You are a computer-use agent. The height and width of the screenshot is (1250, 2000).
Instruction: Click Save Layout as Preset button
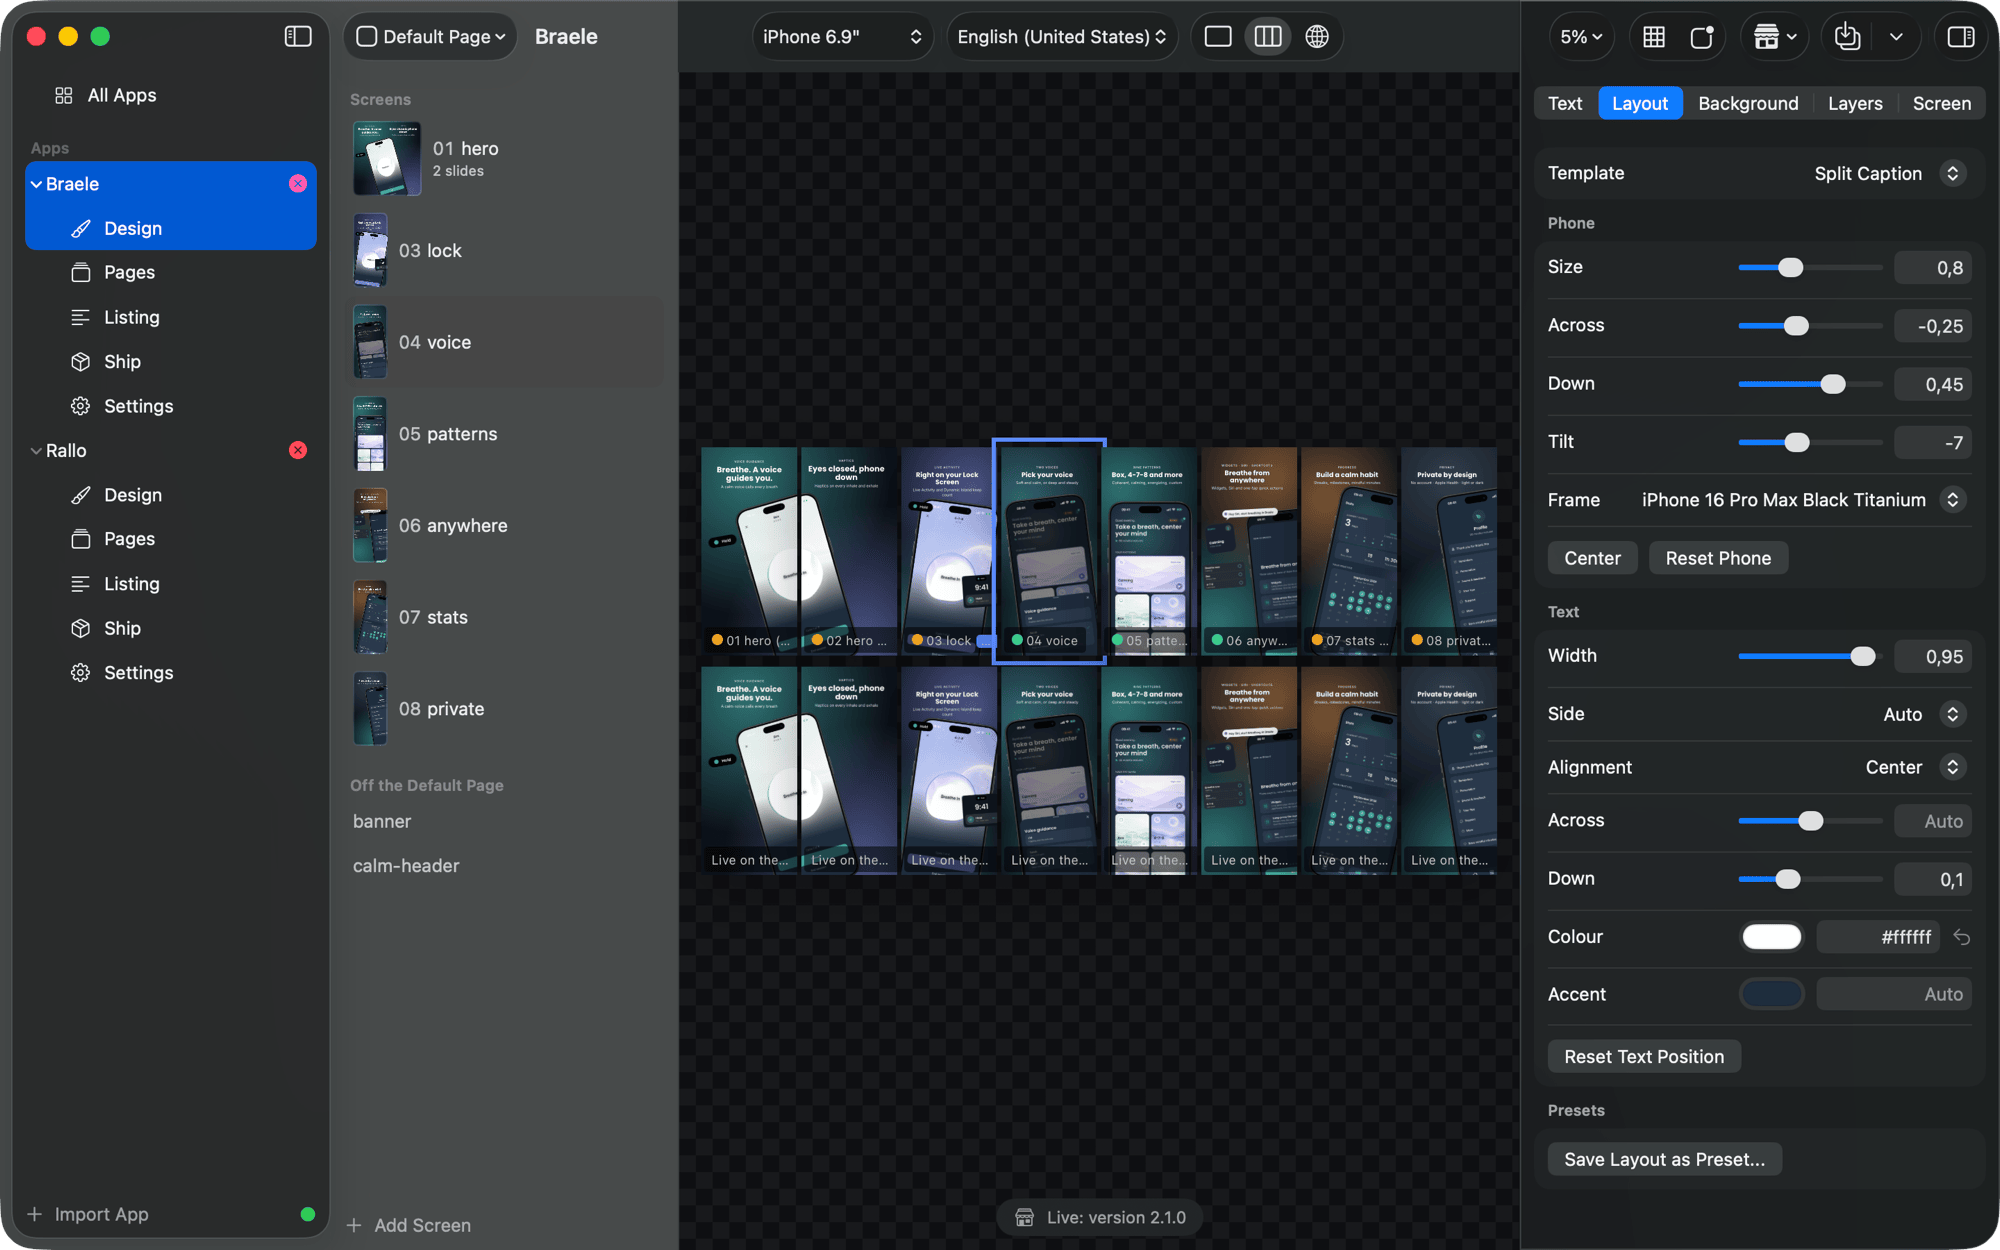(1664, 1159)
